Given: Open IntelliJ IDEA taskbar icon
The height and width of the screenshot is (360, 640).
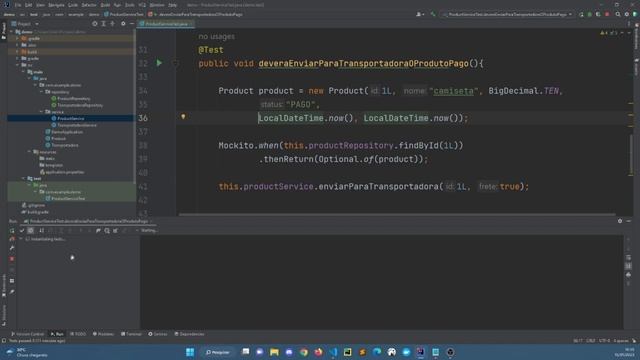Looking at the screenshot, I should point(420,352).
